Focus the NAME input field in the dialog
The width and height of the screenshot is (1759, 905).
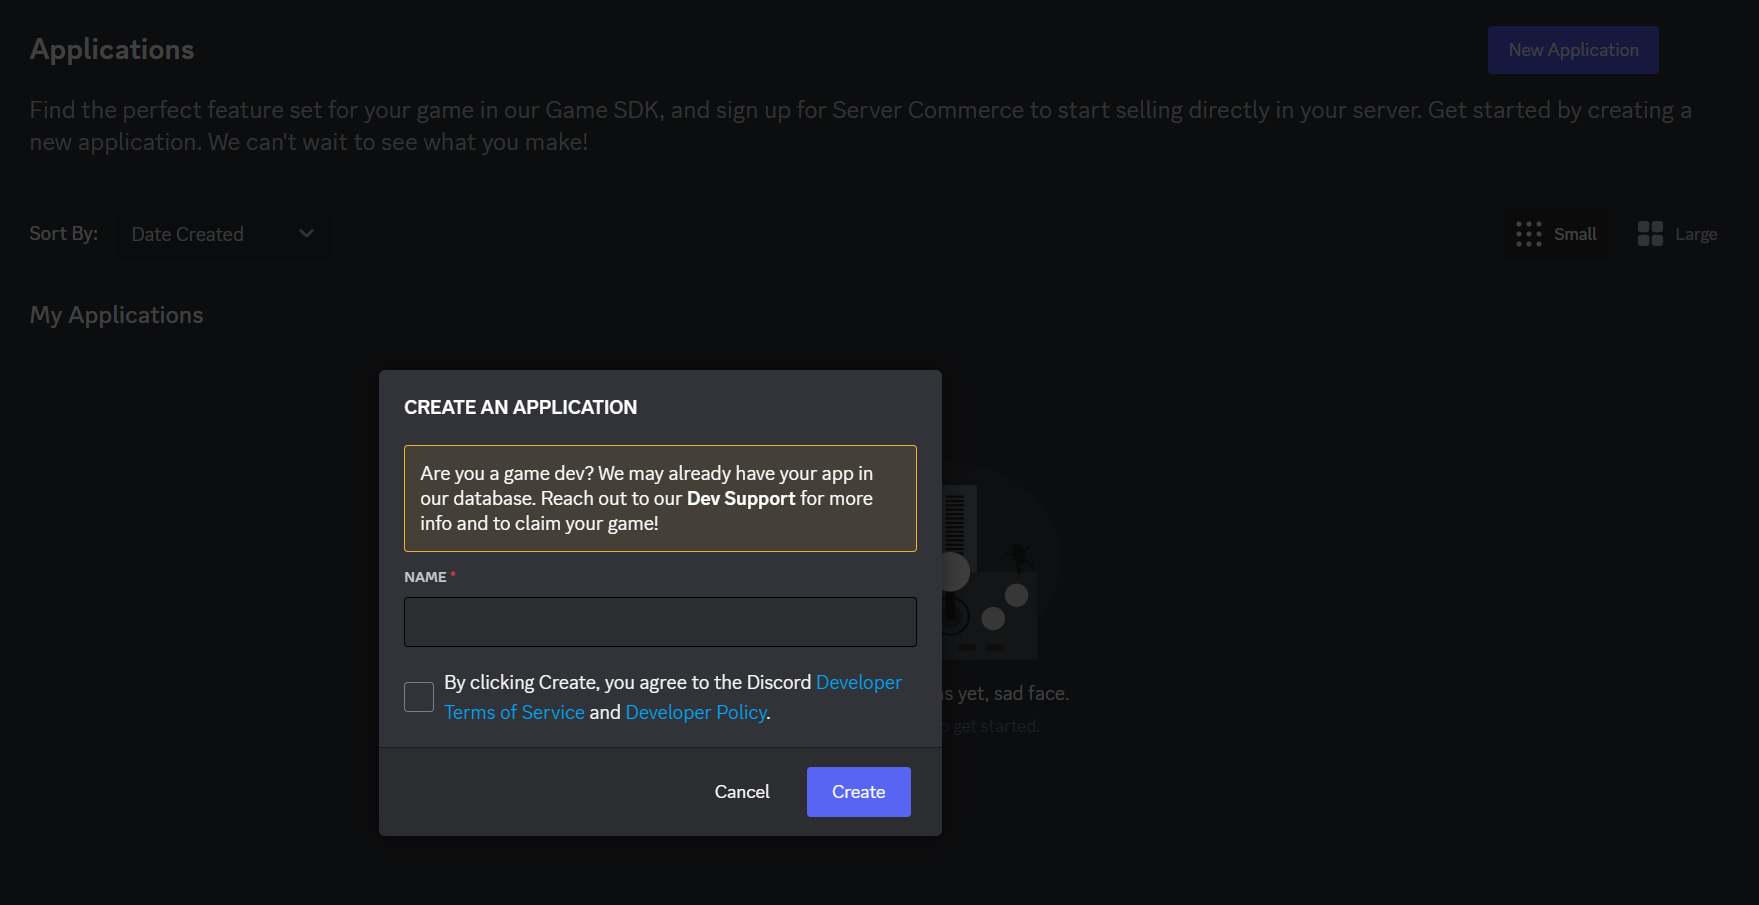tap(659, 621)
